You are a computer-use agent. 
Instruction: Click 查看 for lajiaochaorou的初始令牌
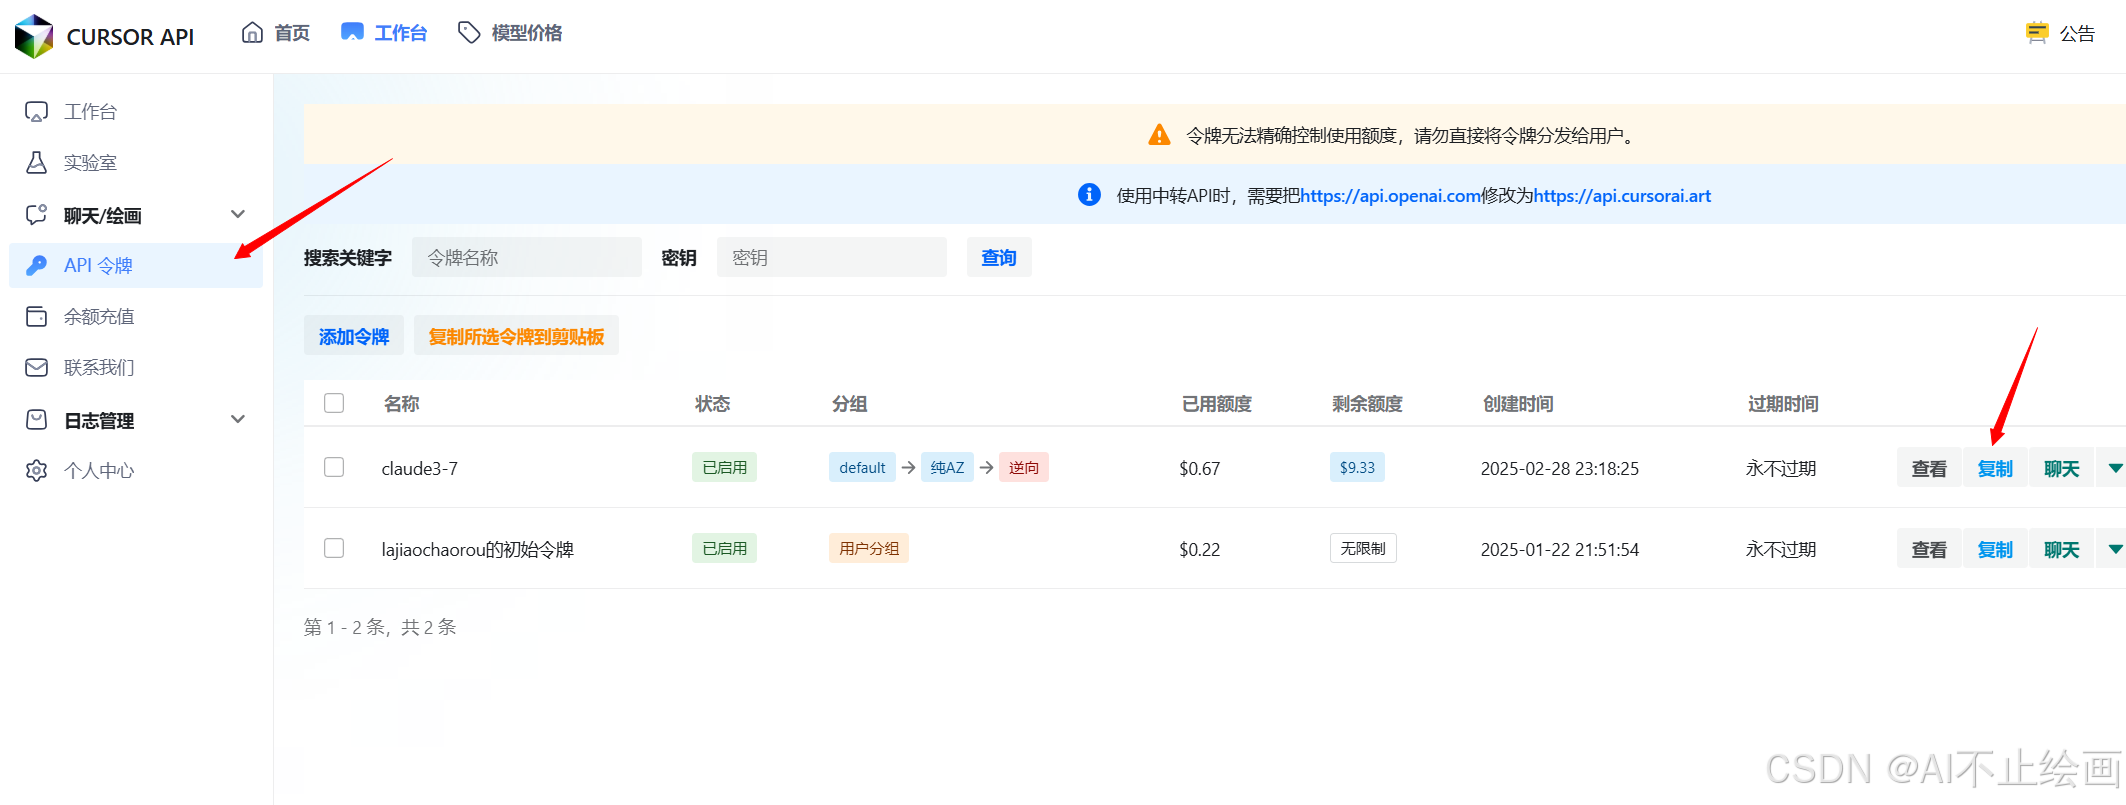pos(1929,549)
